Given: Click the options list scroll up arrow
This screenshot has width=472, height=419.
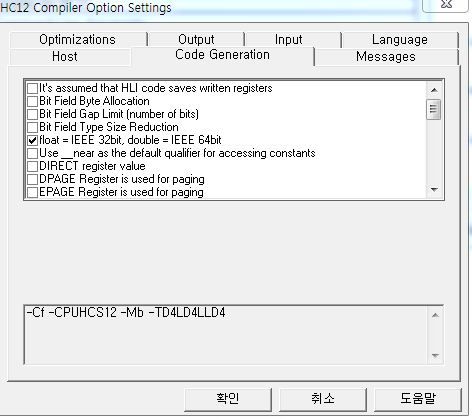Looking at the screenshot, I should 434,90.
